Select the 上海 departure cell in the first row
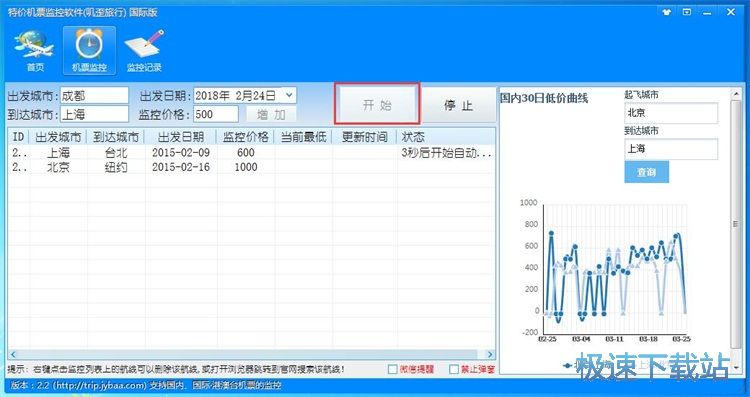The image size is (750, 397). point(58,153)
